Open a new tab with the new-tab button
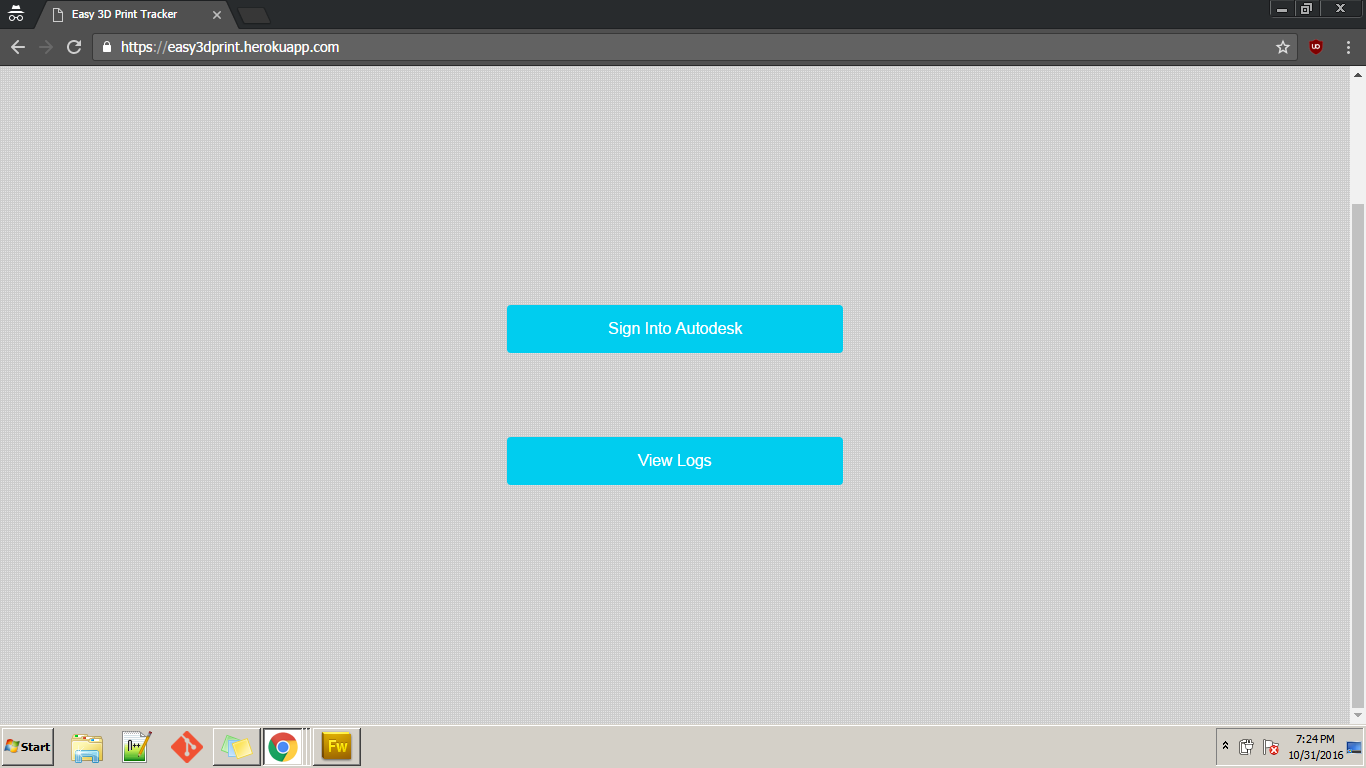 [x=254, y=15]
